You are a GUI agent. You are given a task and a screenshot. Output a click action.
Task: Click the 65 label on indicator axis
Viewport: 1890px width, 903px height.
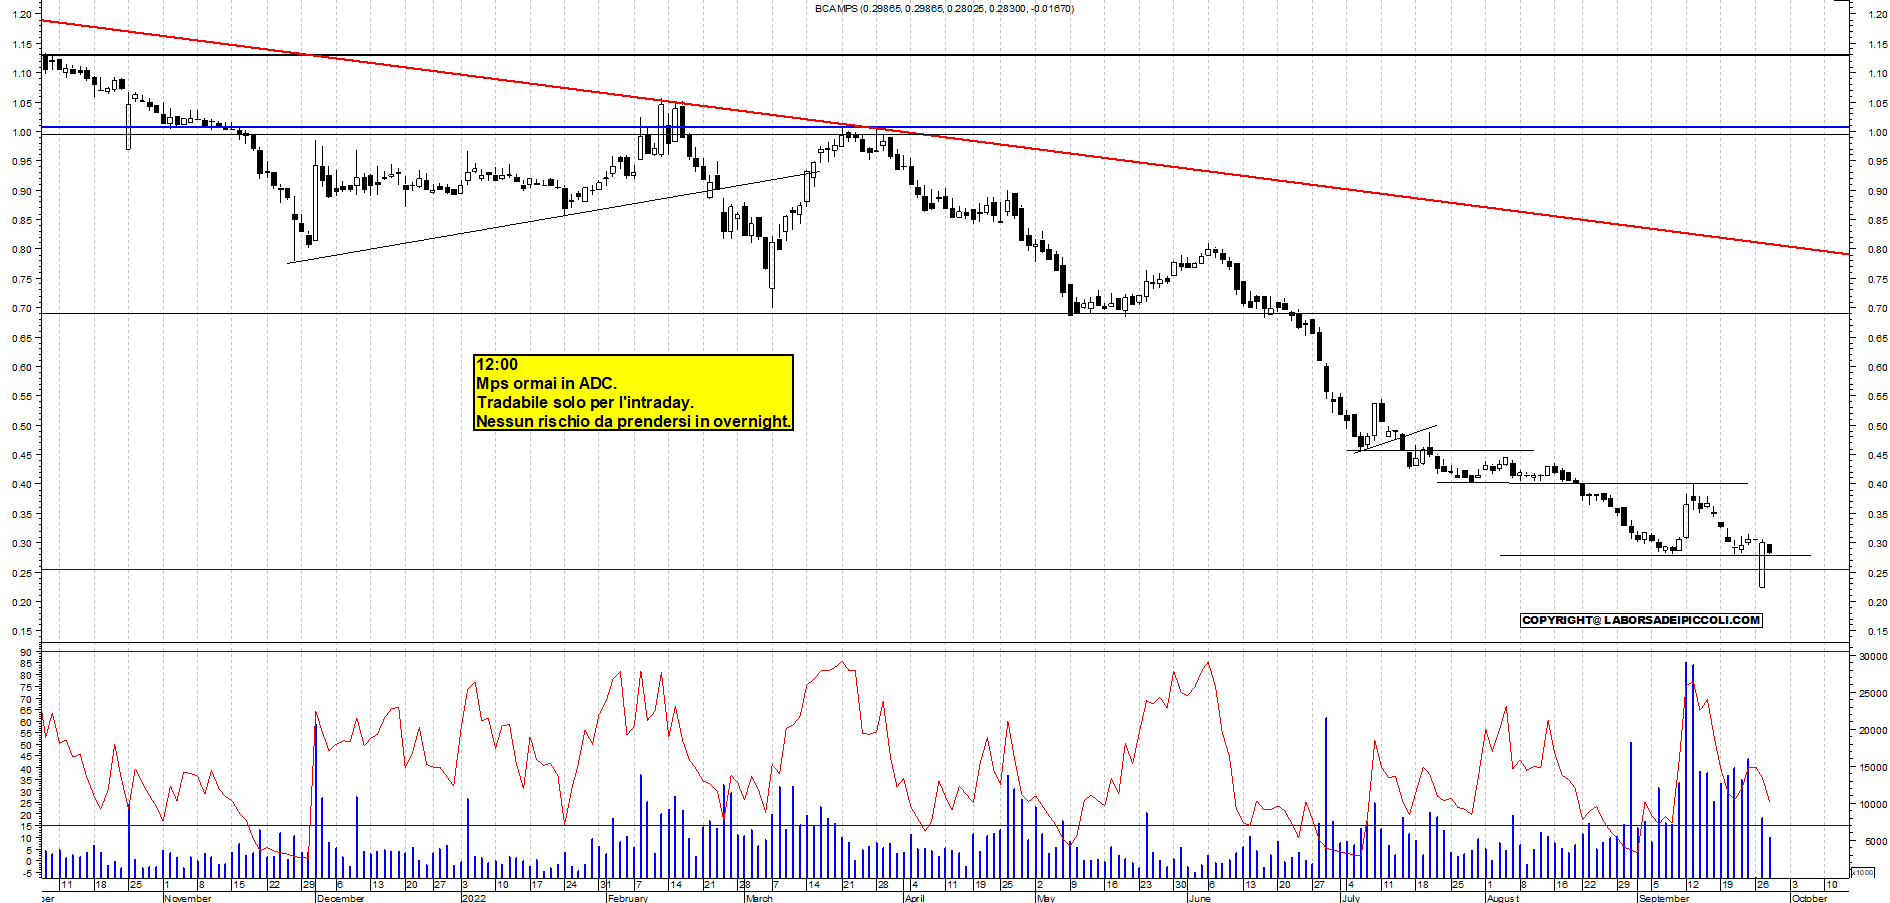[x=26, y=710]
